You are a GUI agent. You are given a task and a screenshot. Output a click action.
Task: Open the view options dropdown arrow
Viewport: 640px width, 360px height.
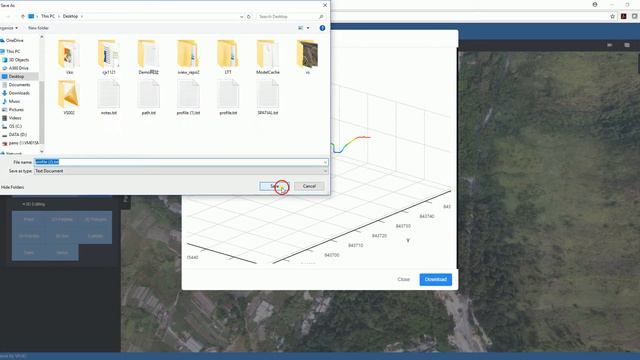point(308,28)
